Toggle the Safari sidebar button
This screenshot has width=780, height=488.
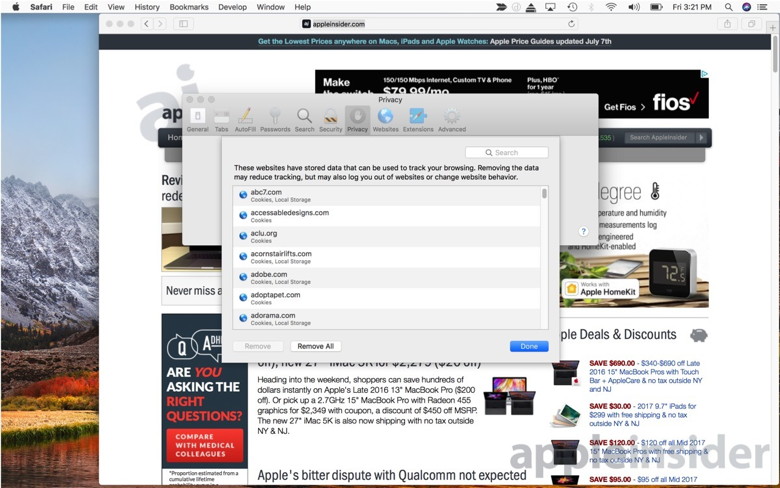(x=184, y=23)
